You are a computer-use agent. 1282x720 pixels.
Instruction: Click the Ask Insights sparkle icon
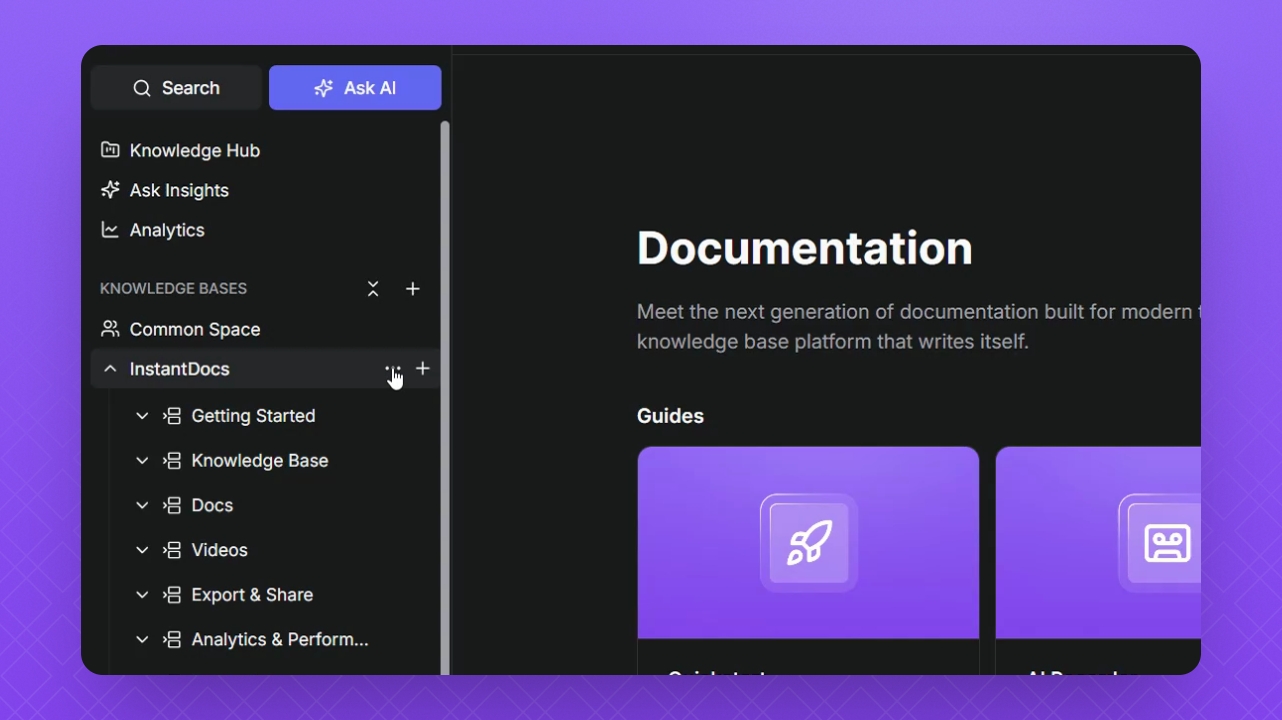(110, 190)
